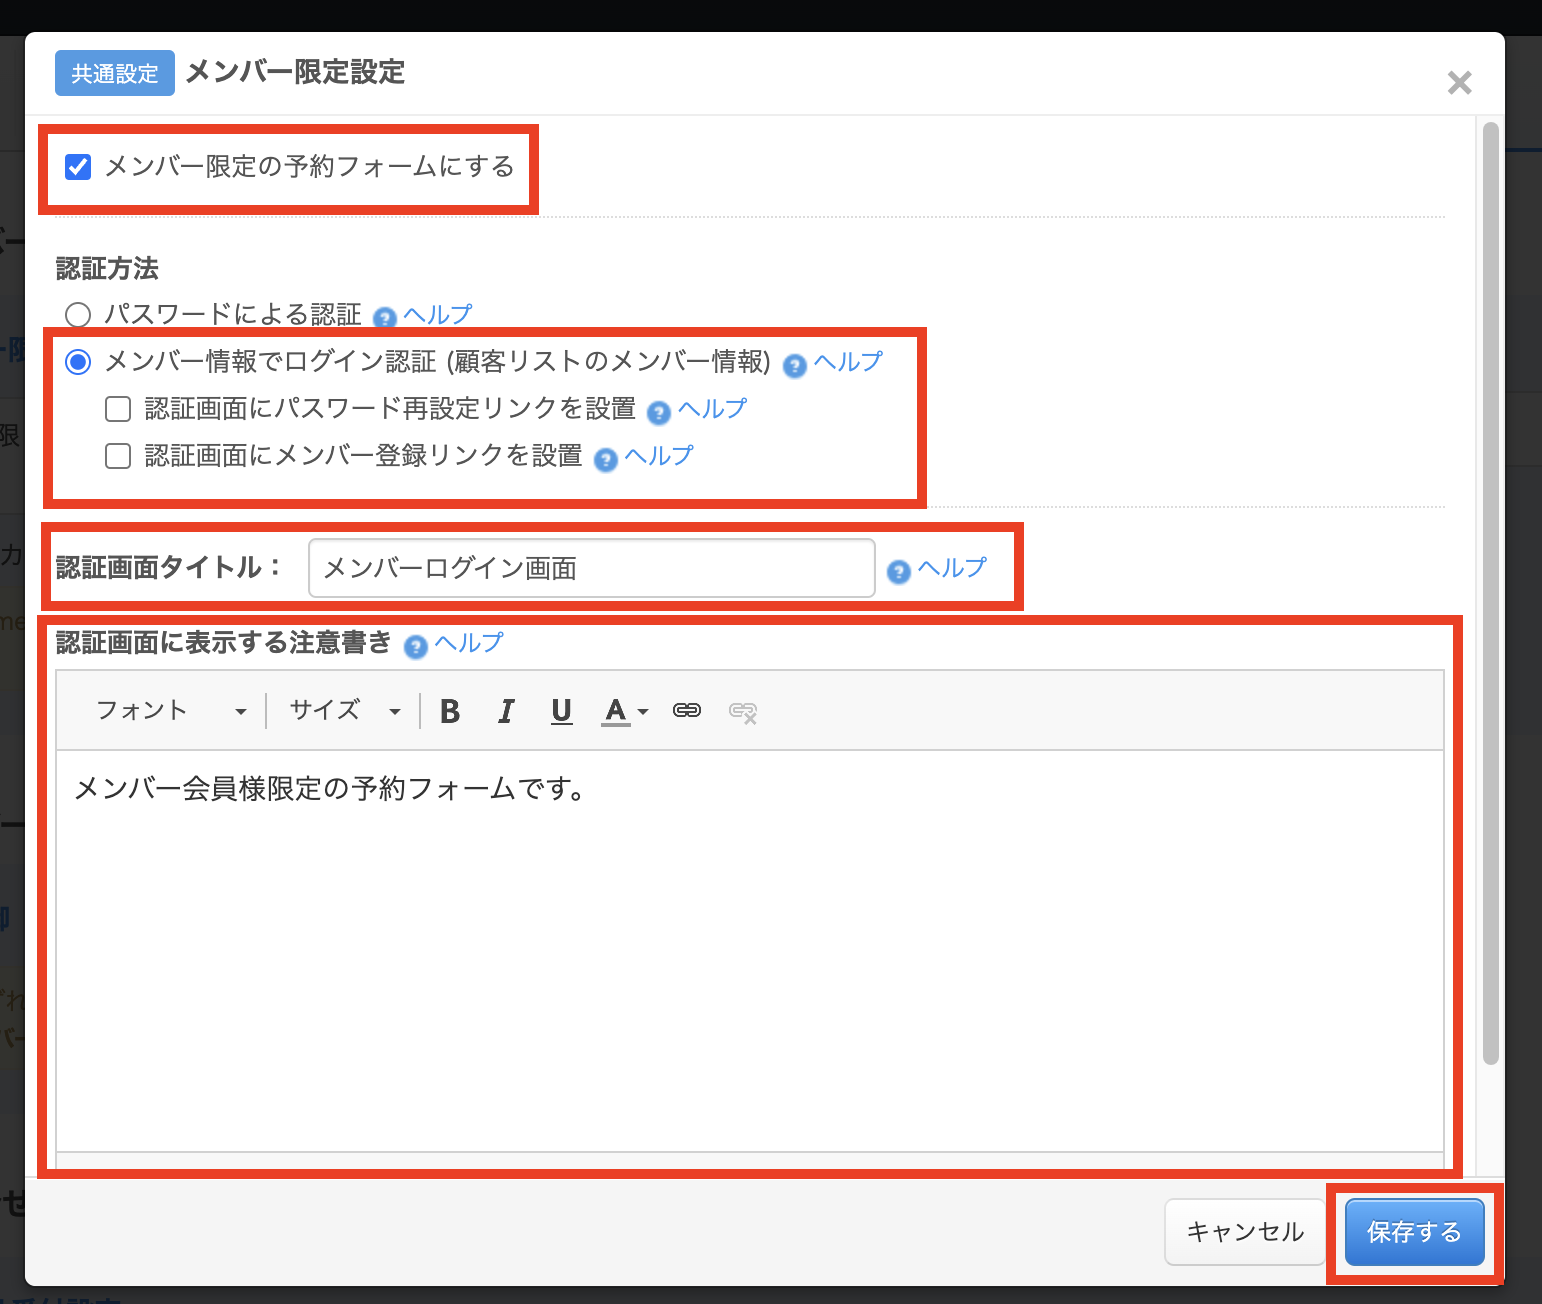The height and width of the screenshot is (1304, 1542).
Task: Click the insert link icon
Action: (687, 711)
